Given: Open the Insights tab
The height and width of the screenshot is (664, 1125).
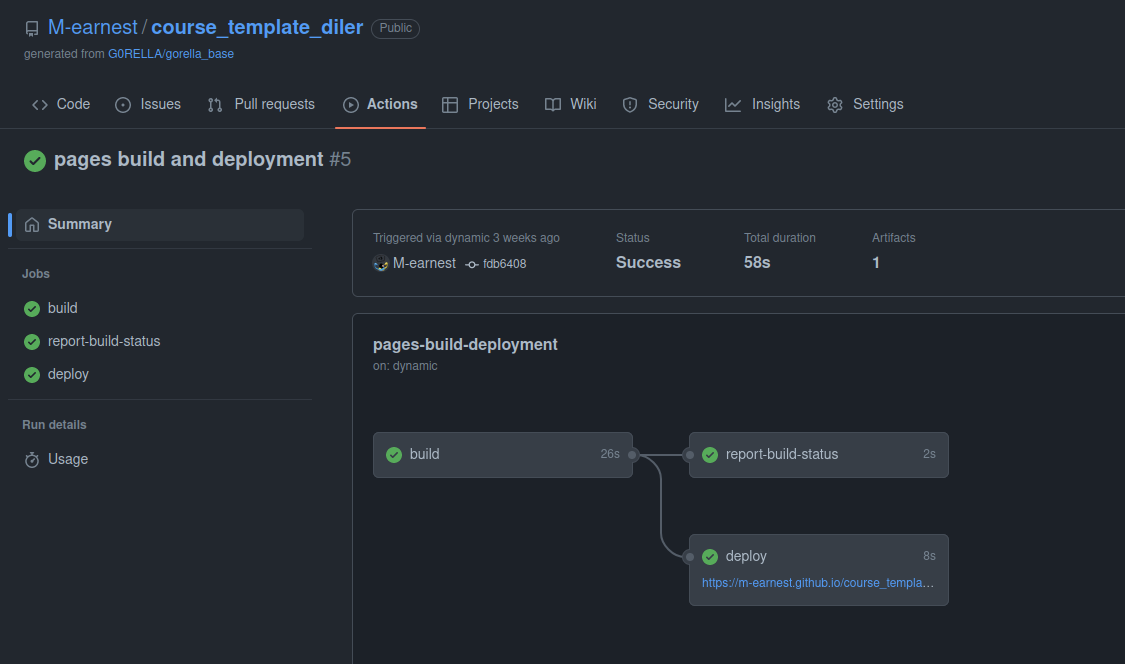Looking at the screenshot, I should (762, 104).
